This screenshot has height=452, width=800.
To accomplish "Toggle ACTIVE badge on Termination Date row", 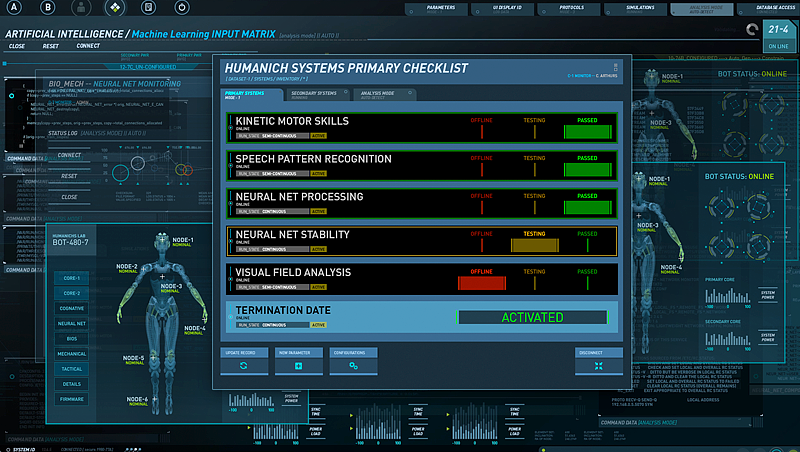I will [318, 325].
